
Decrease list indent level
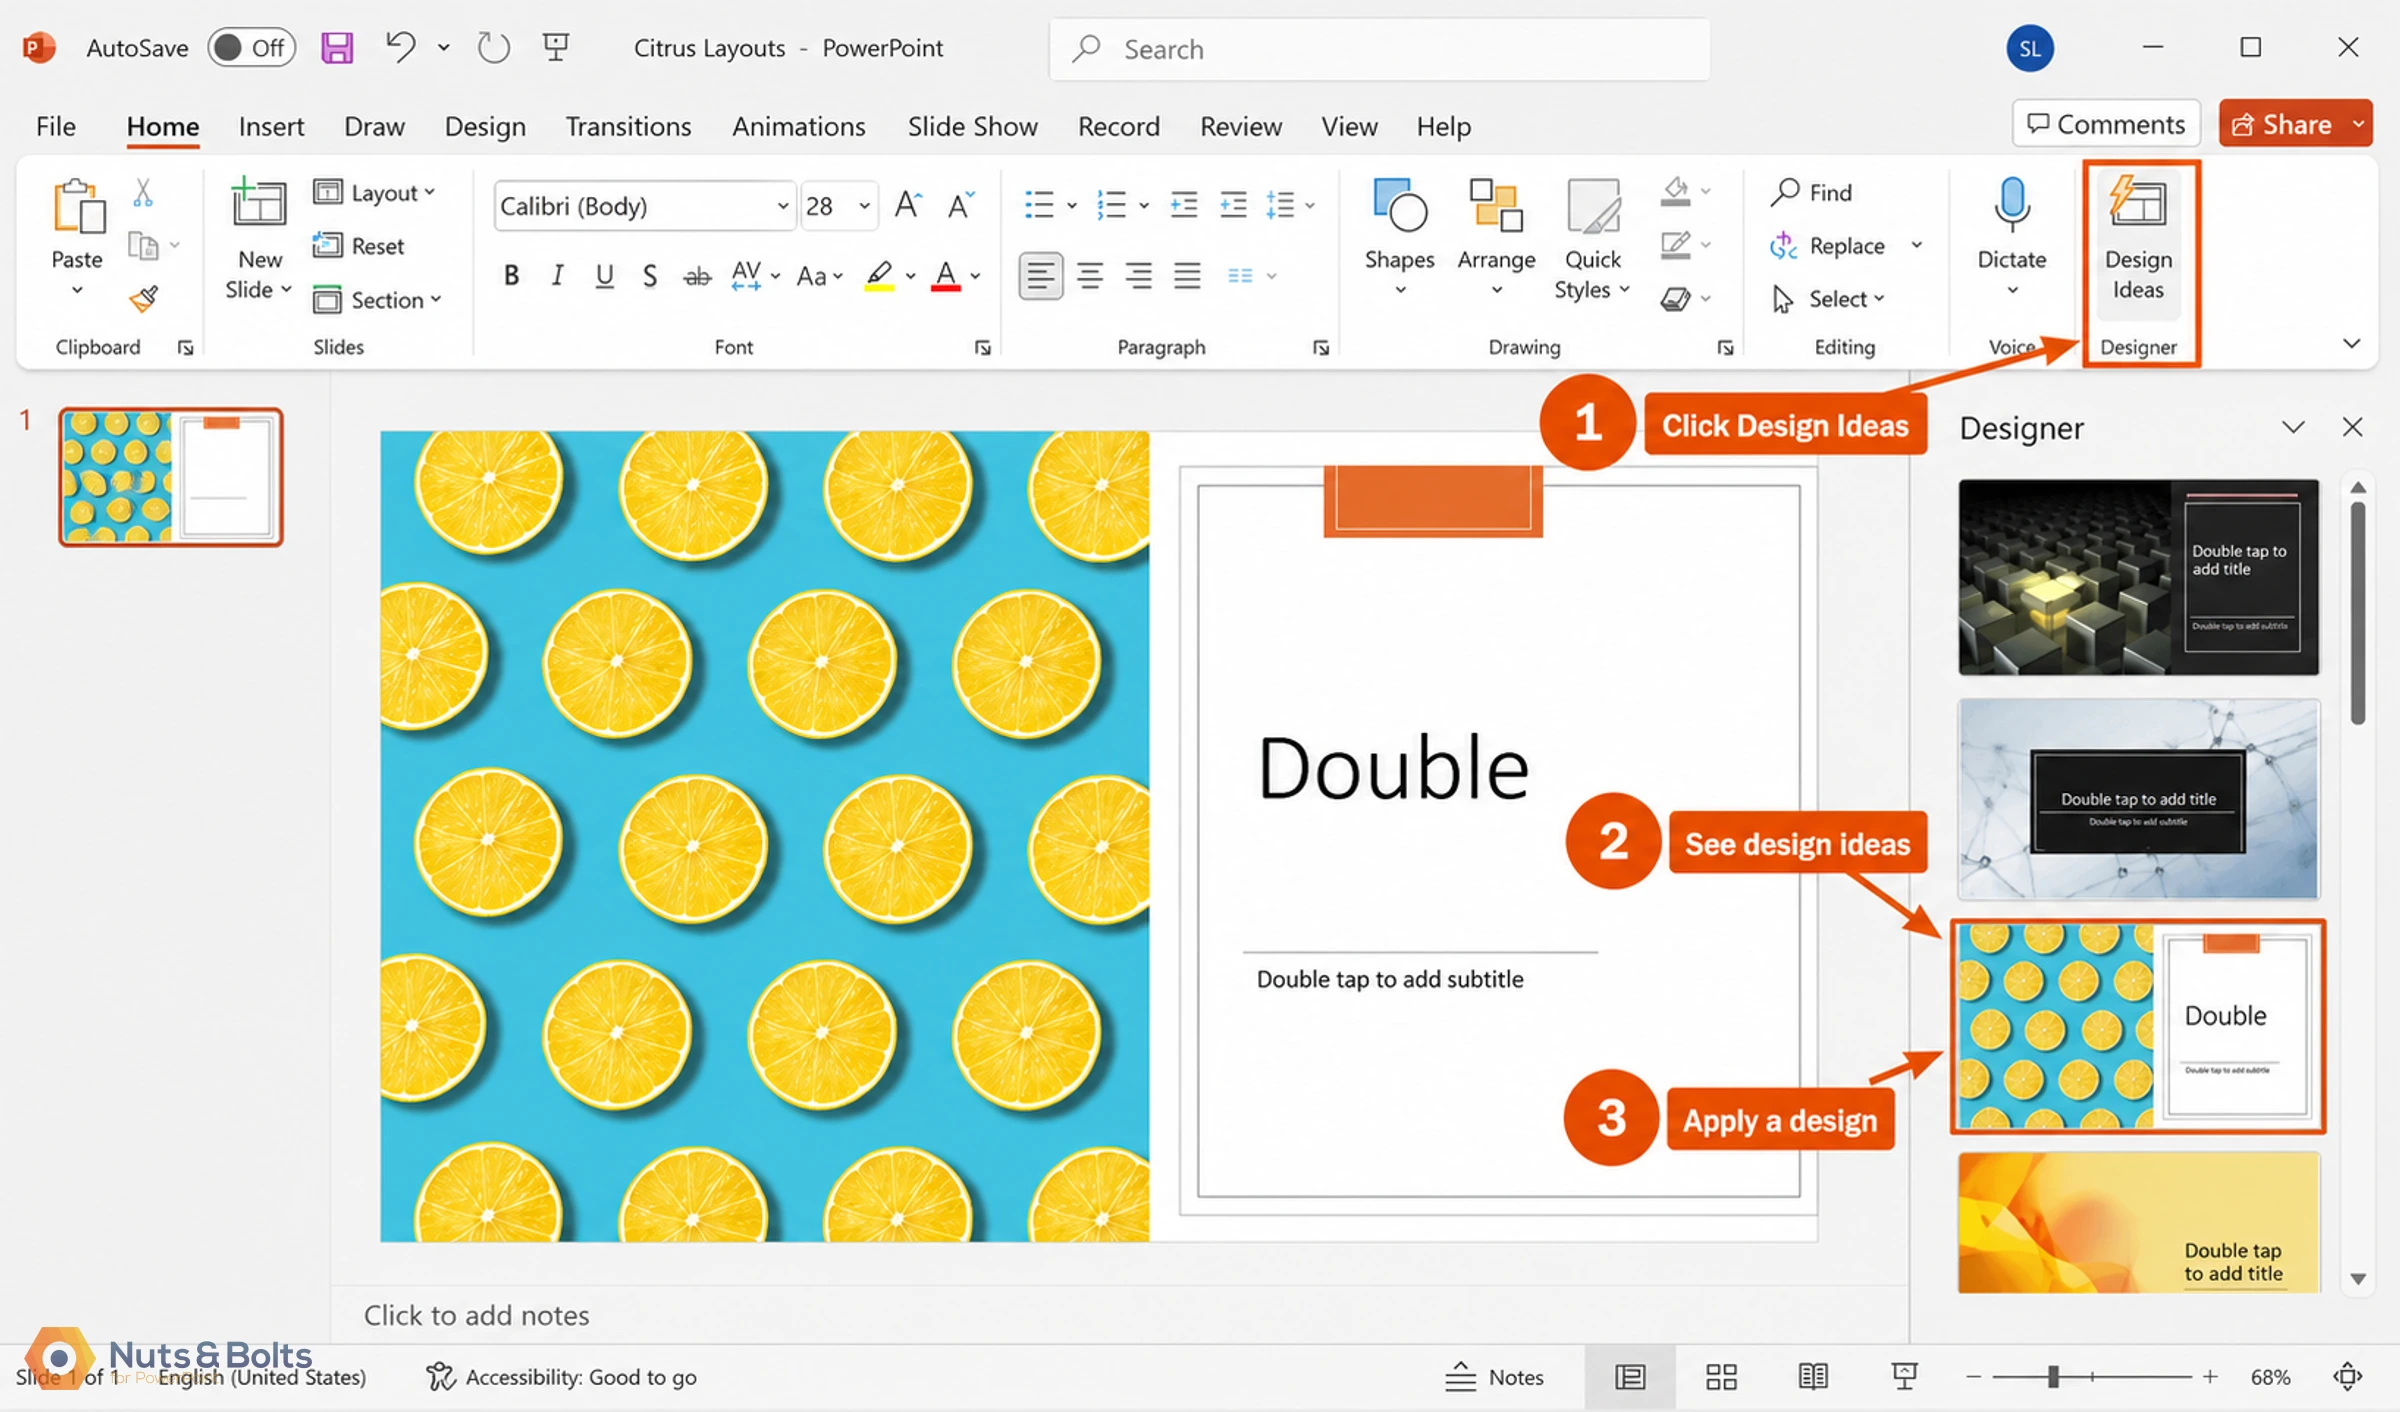(1184, 205)
